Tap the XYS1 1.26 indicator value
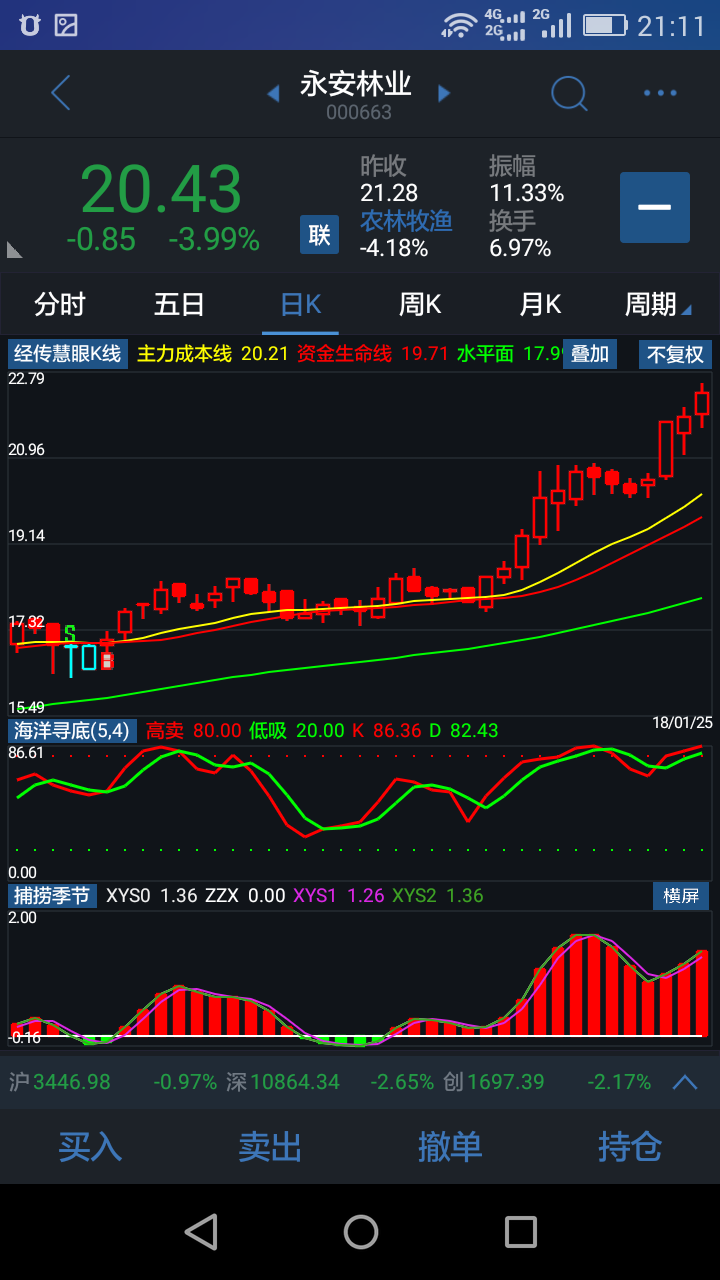Viewport: 720px width, 1280px height. (338, 895)
